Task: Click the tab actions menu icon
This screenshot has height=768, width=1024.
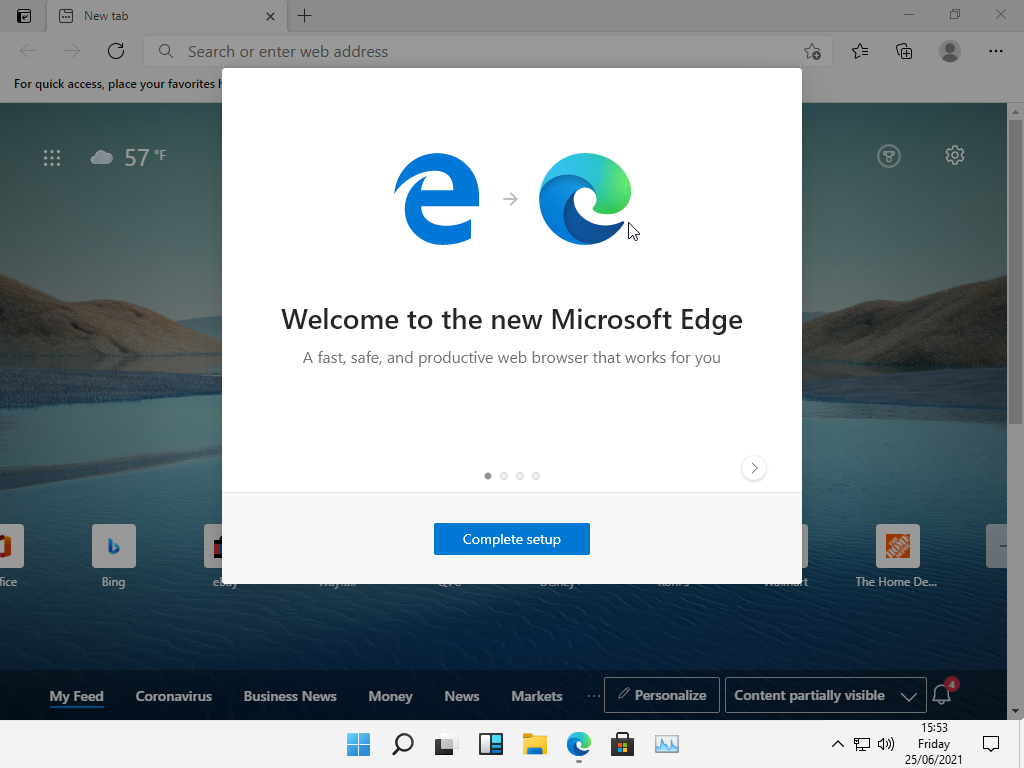Action: tap(24, 16)
